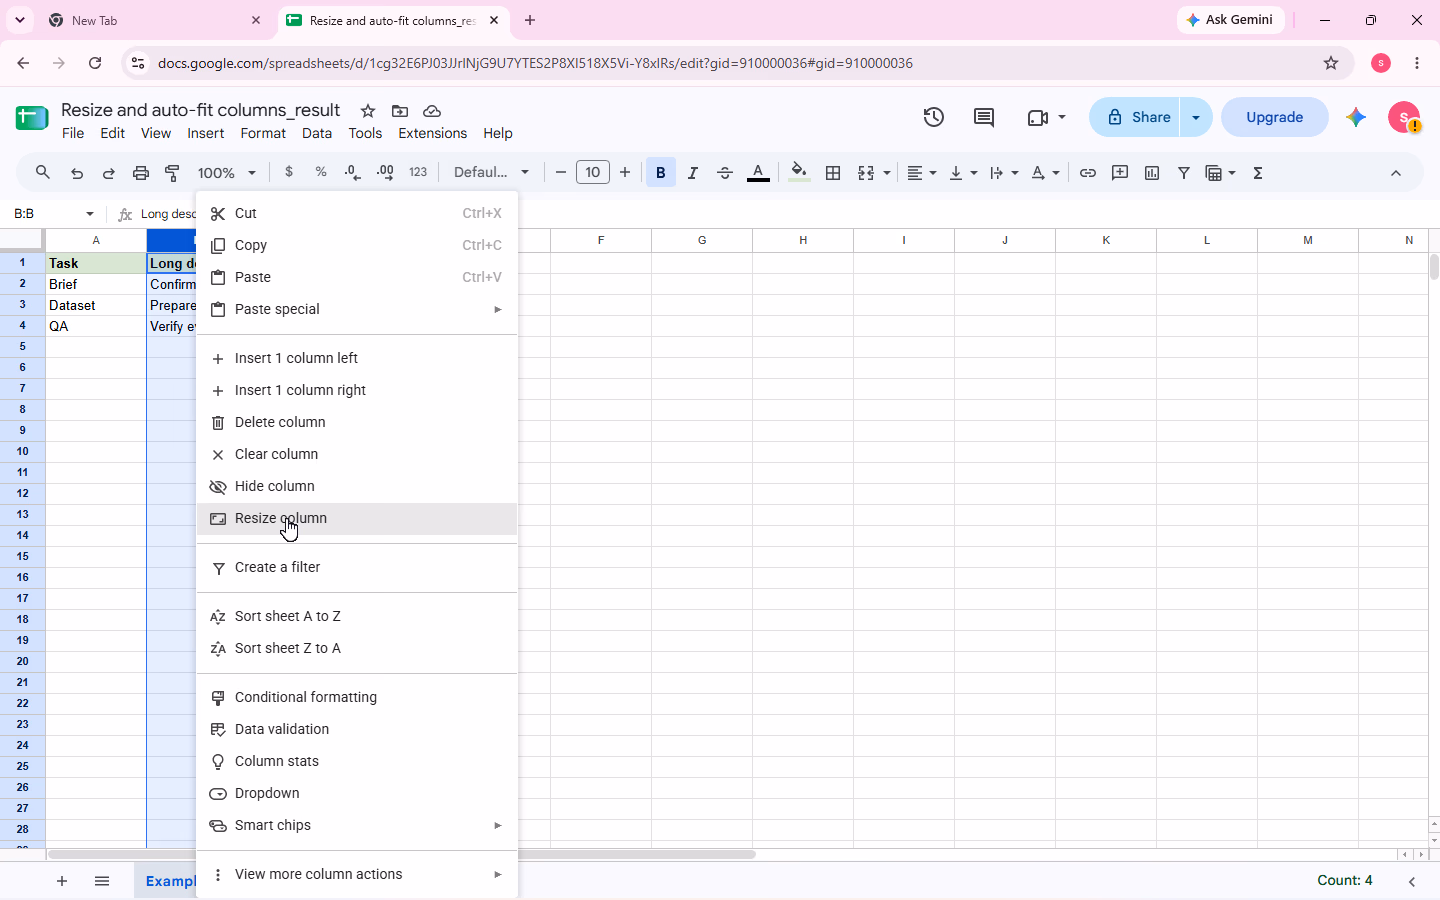Viewport: 1440px width, 900px height.
Task: Click the borders icon
Action: [833, 173]
